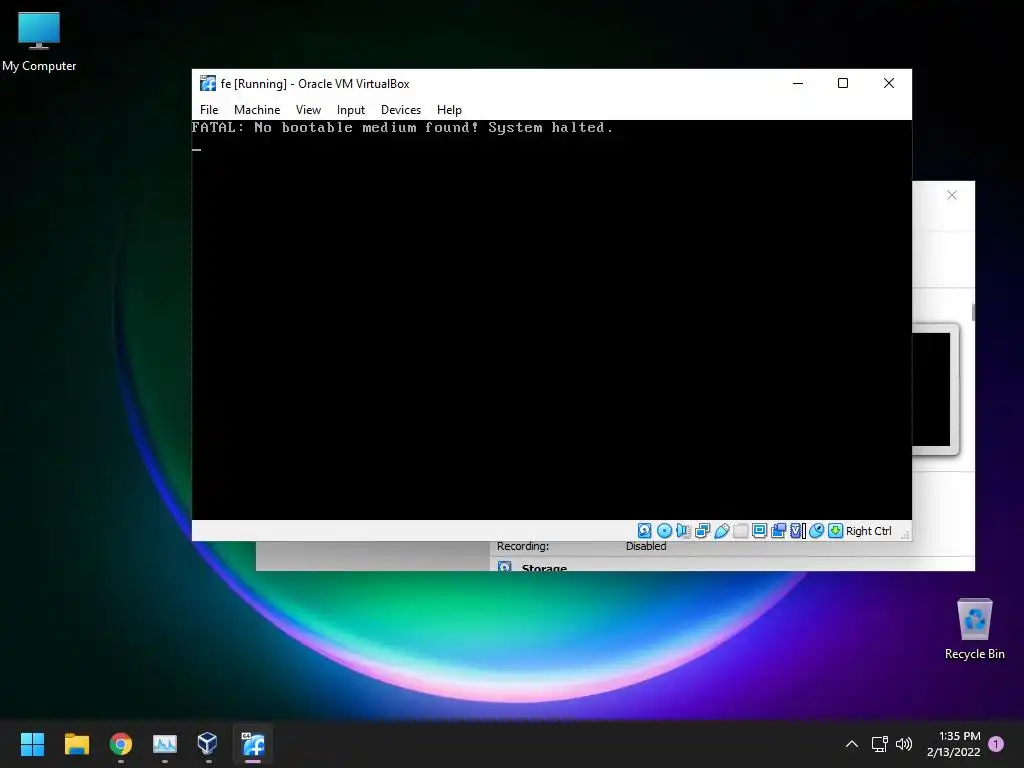Click the Right Ctrl host key label

[x=869, y=531]
